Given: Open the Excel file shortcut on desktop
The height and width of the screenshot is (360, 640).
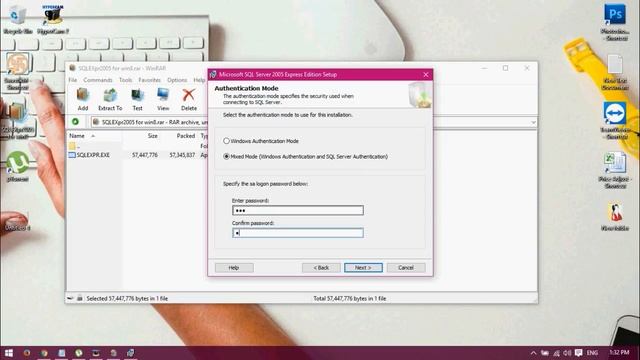Looking at the screenshot, I should click(x=615, y=170).
